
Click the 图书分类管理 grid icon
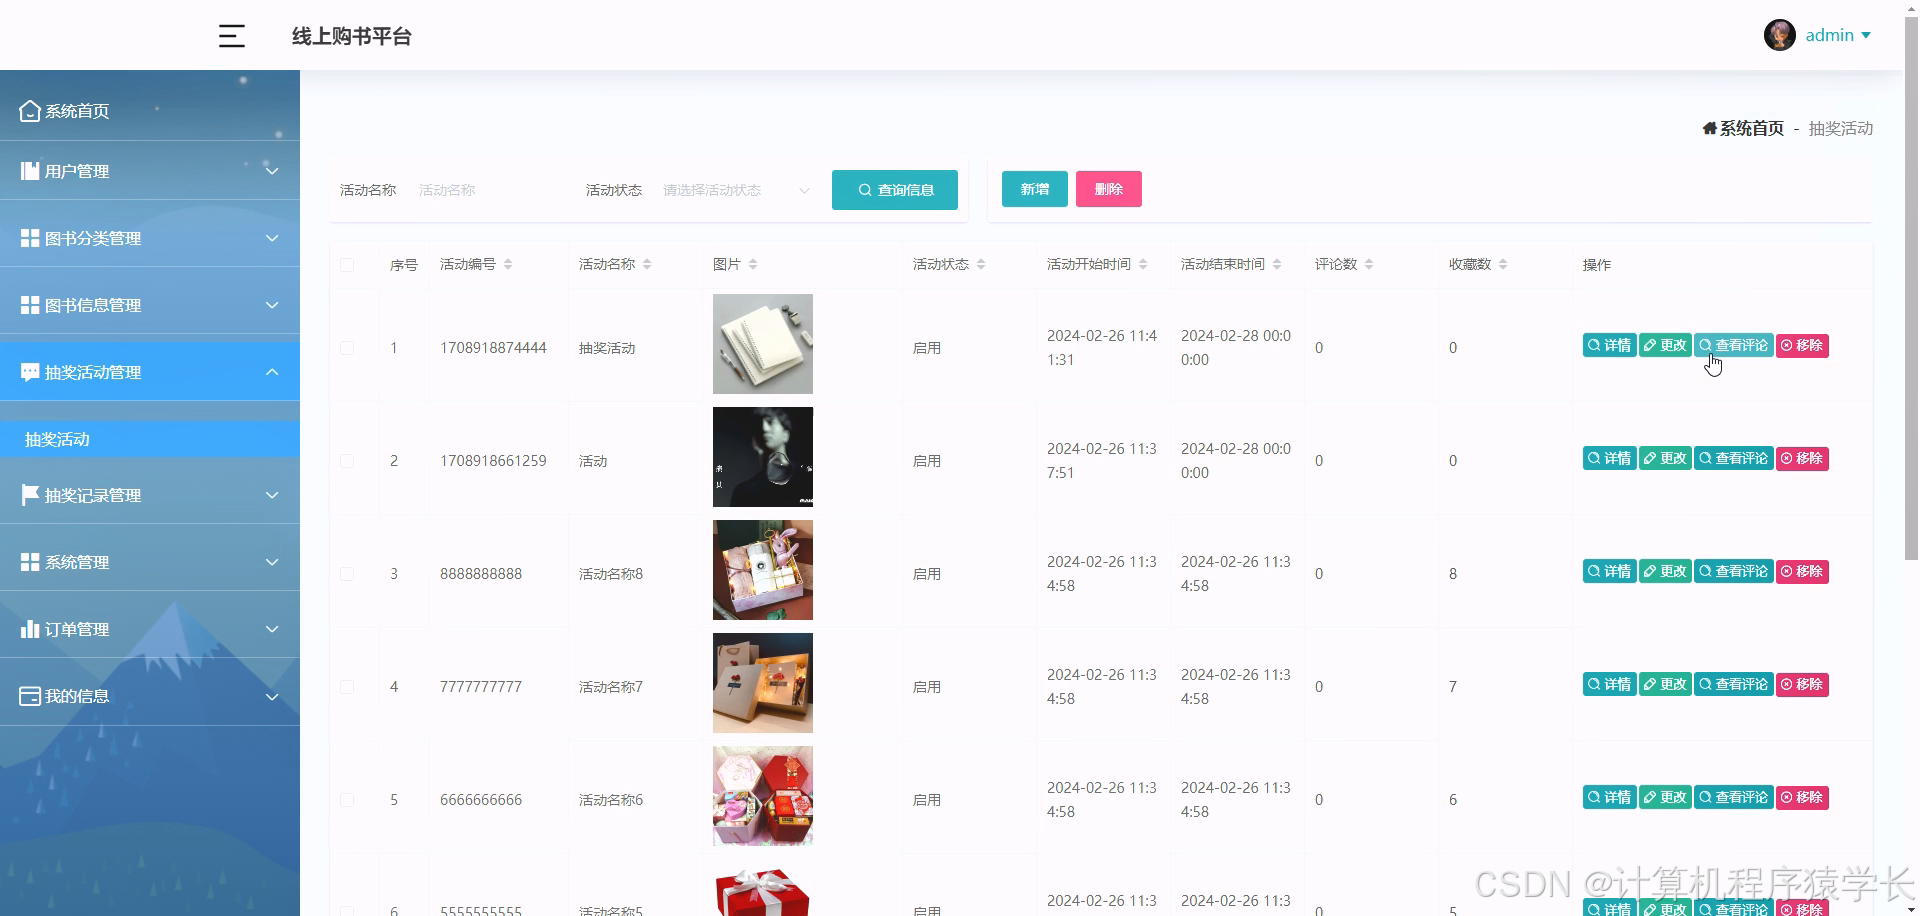30,238
